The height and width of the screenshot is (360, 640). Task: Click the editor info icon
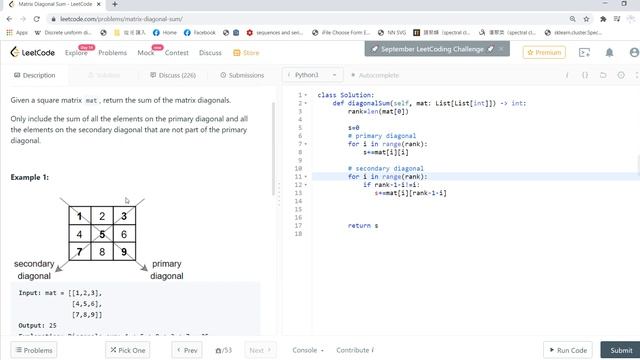pyautogui.click(x=567, y=75)
